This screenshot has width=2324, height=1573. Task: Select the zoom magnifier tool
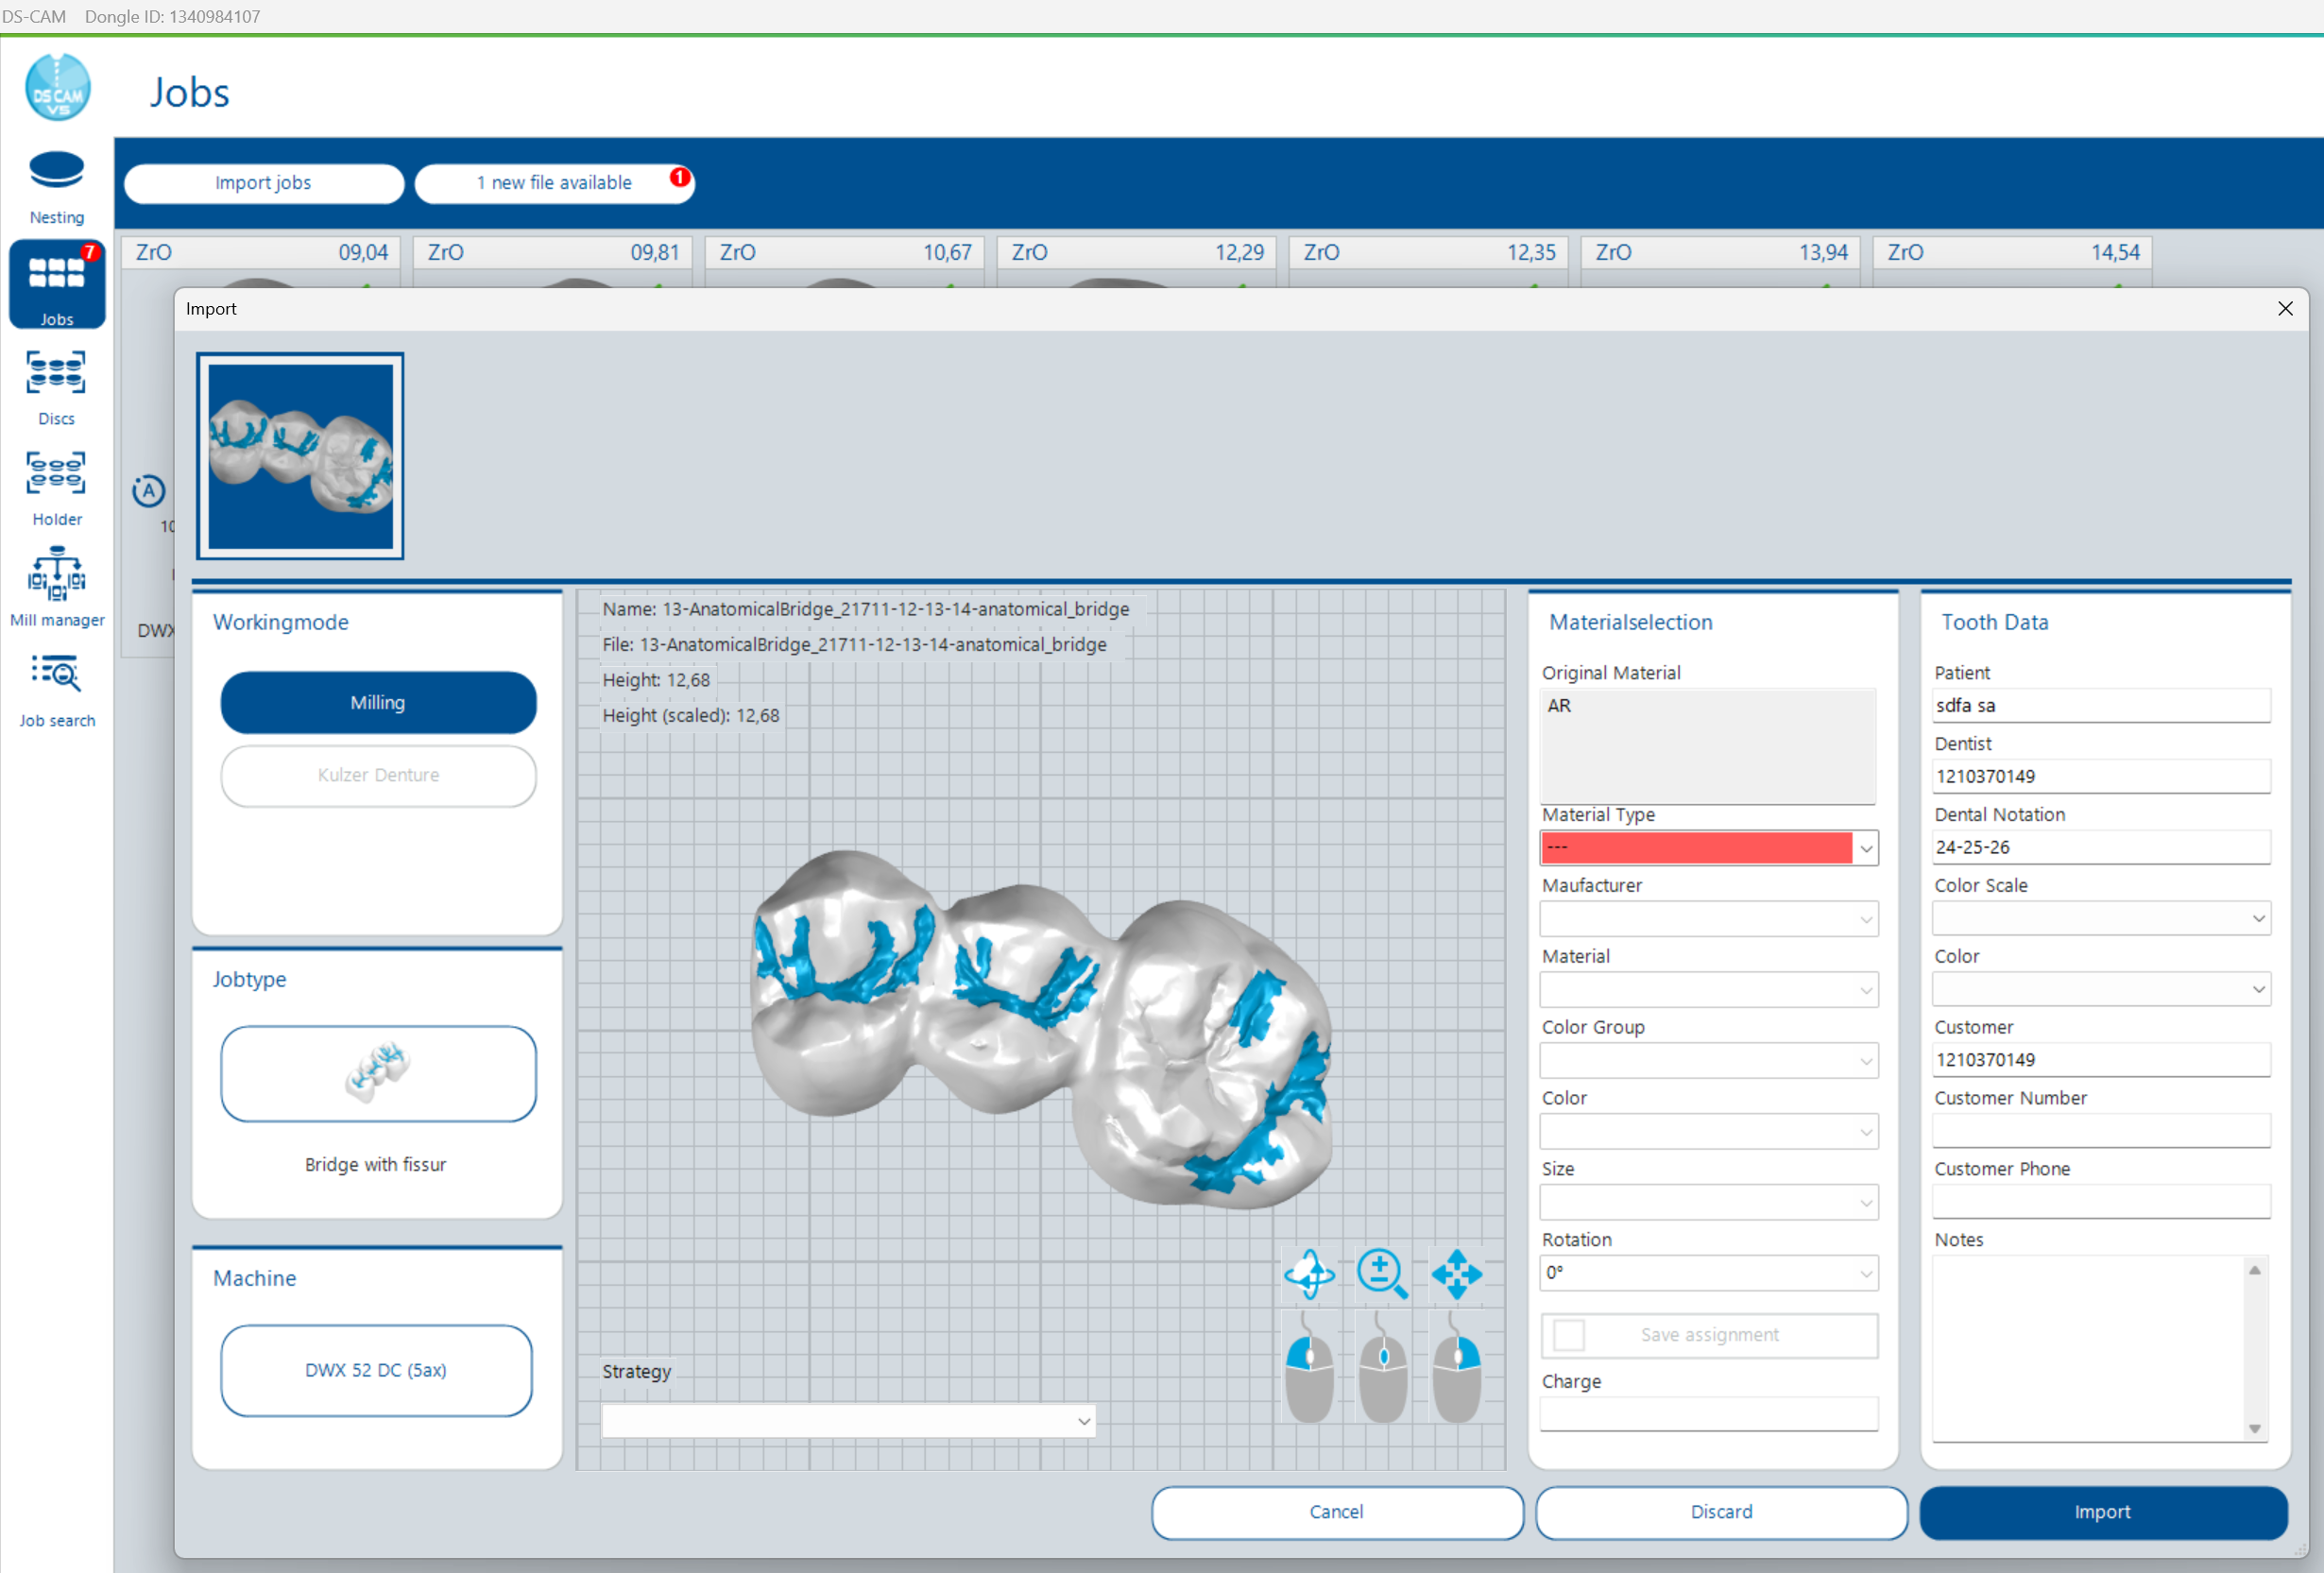click(1382, 1274)
